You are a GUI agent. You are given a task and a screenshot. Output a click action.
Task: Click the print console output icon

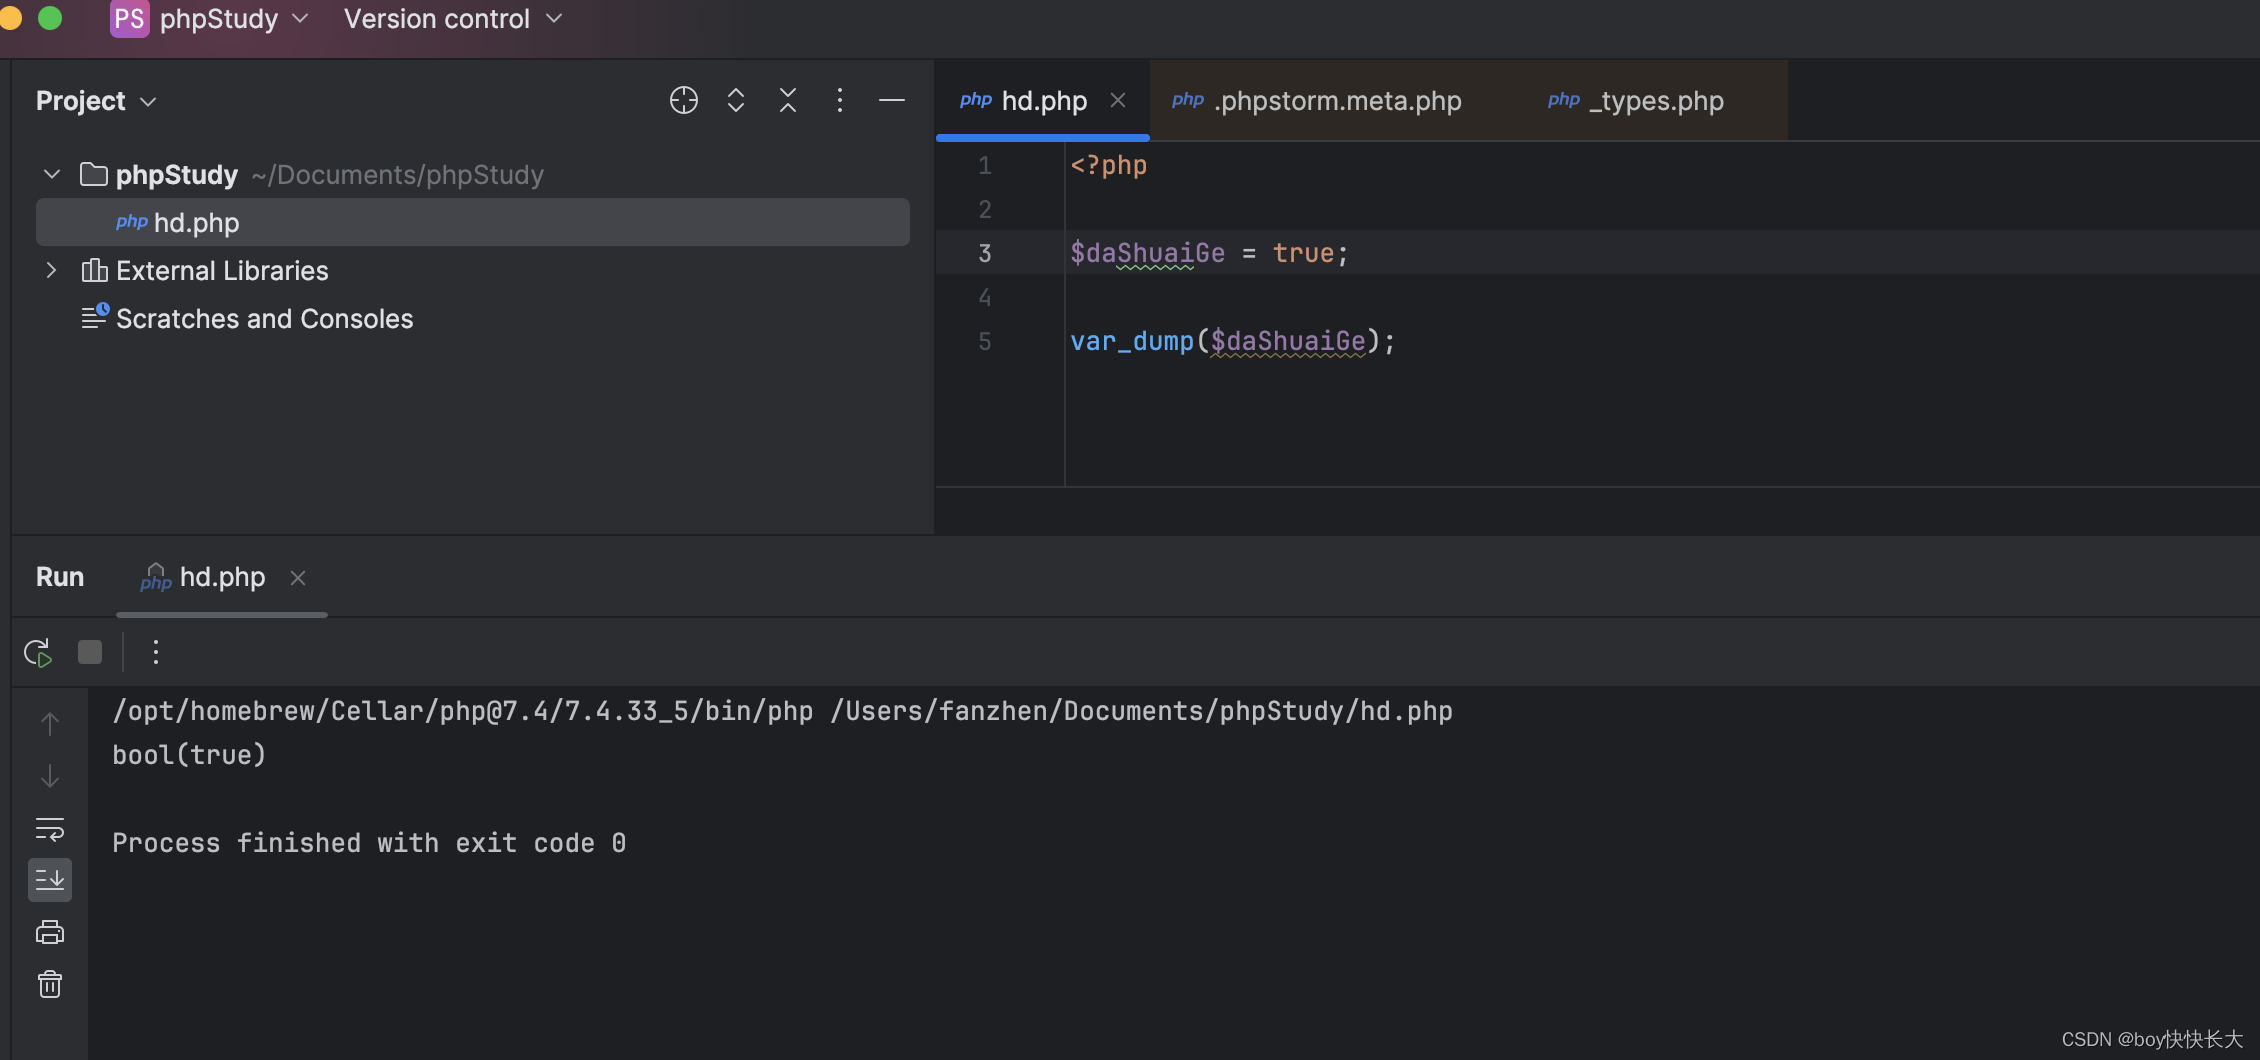click(50, 932)
